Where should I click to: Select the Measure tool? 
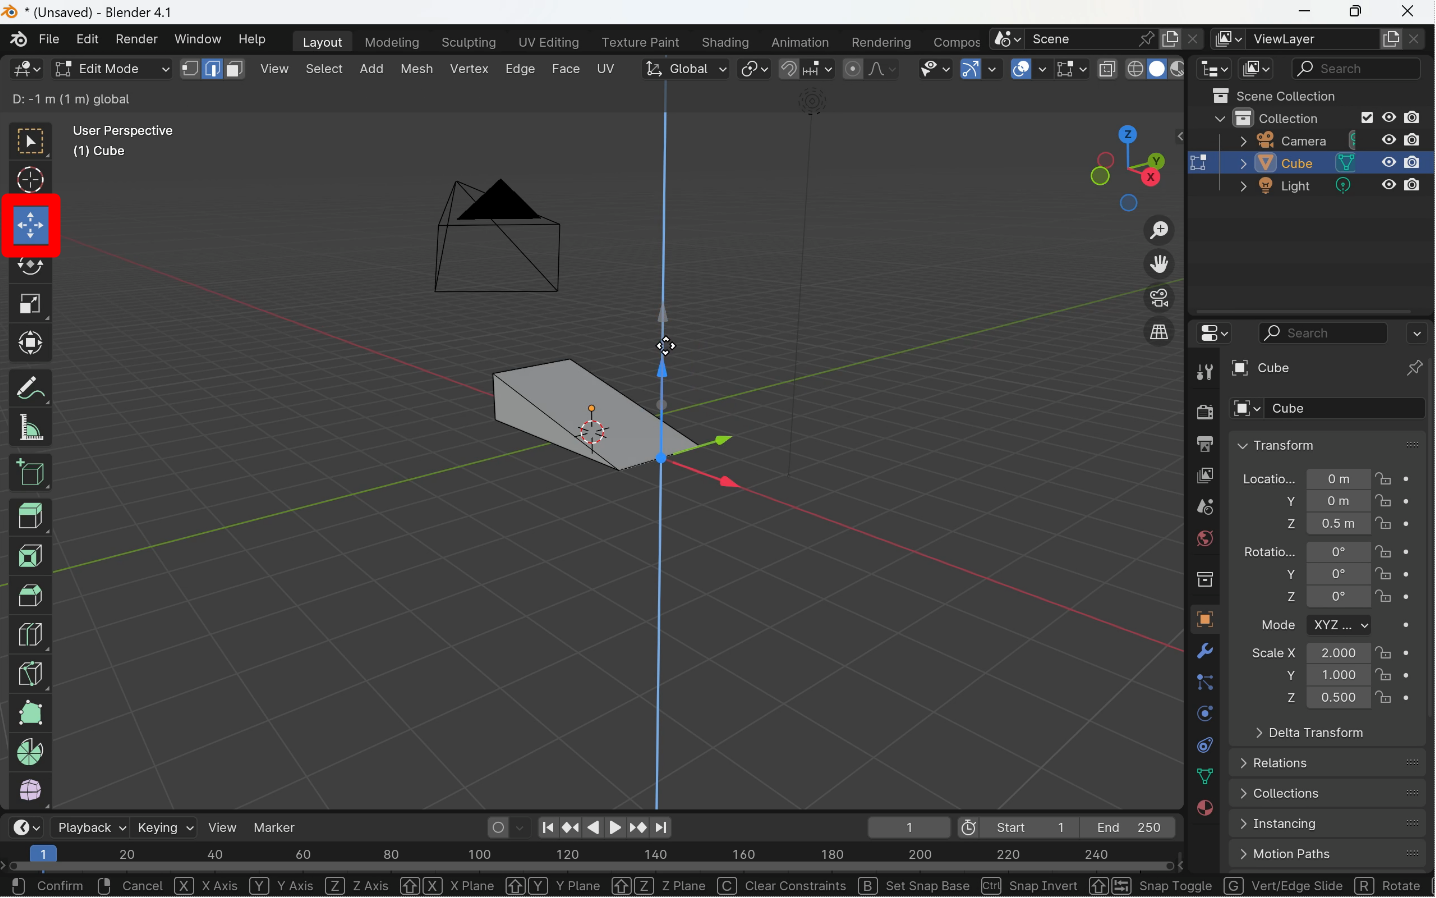coord(30,428)
